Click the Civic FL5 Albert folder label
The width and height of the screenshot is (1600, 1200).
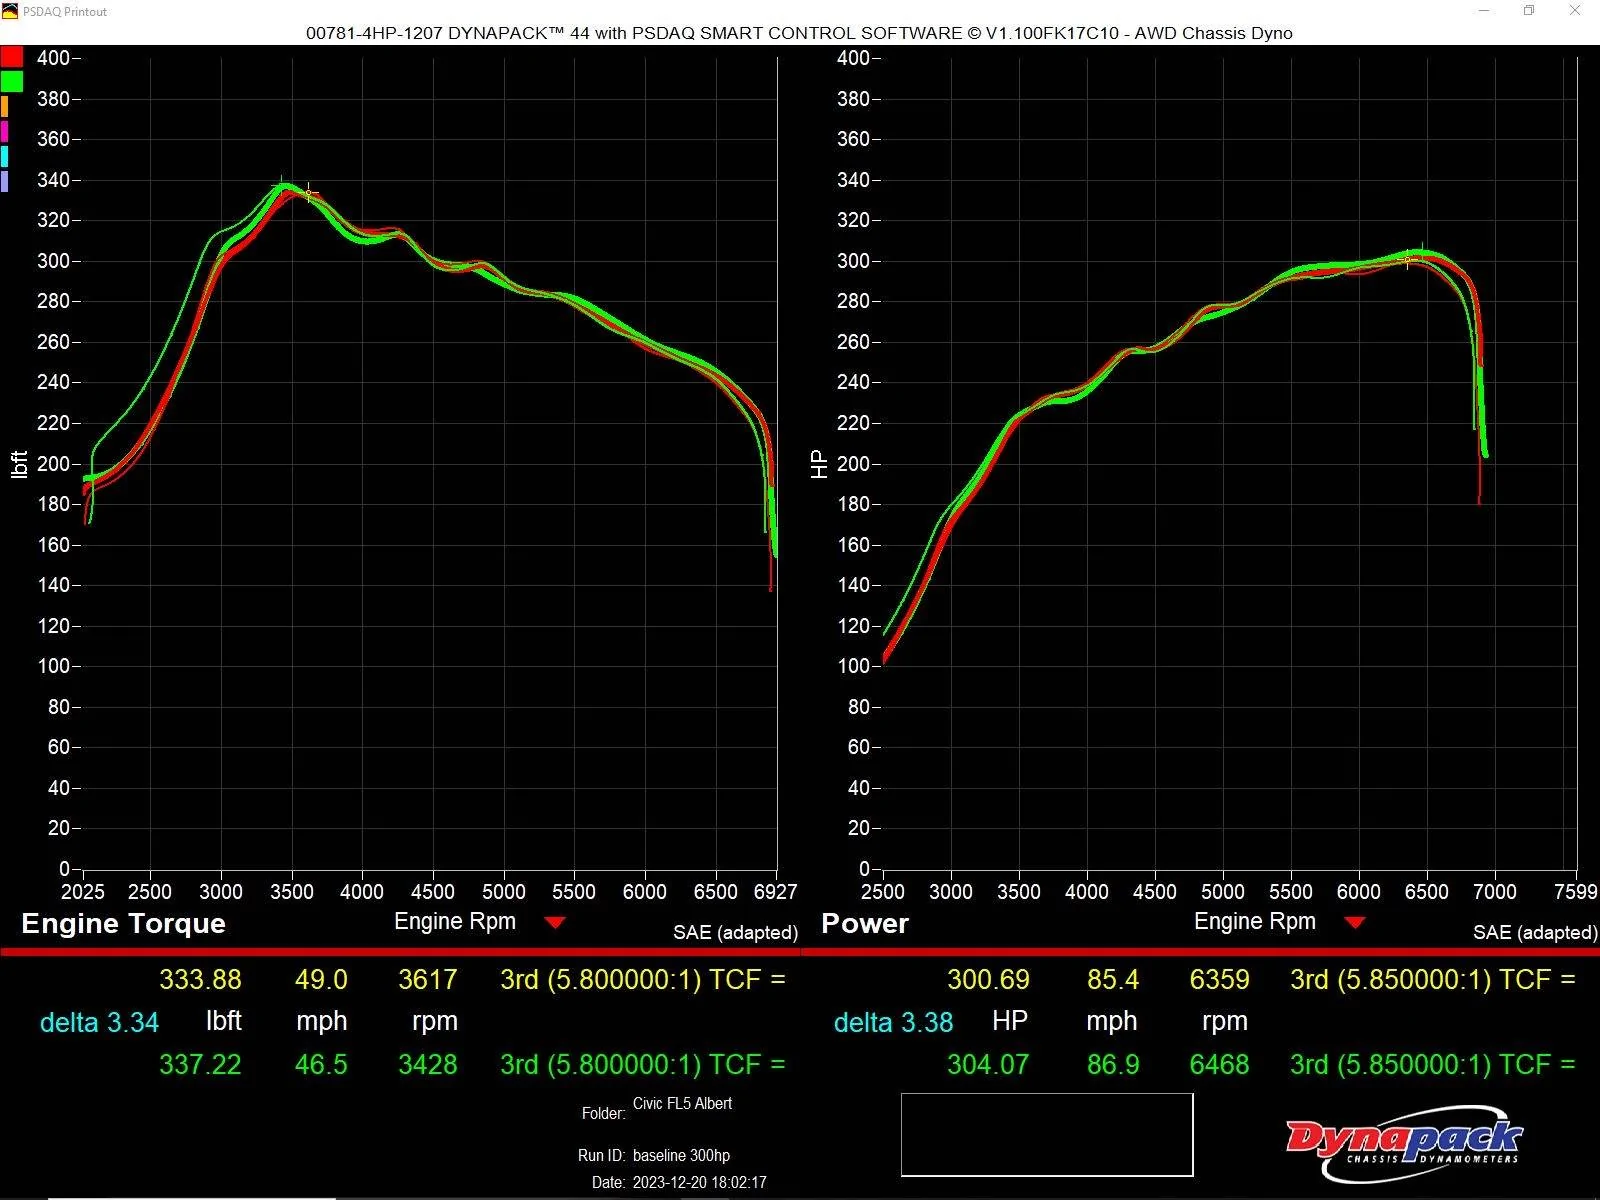click(685, 1103)
